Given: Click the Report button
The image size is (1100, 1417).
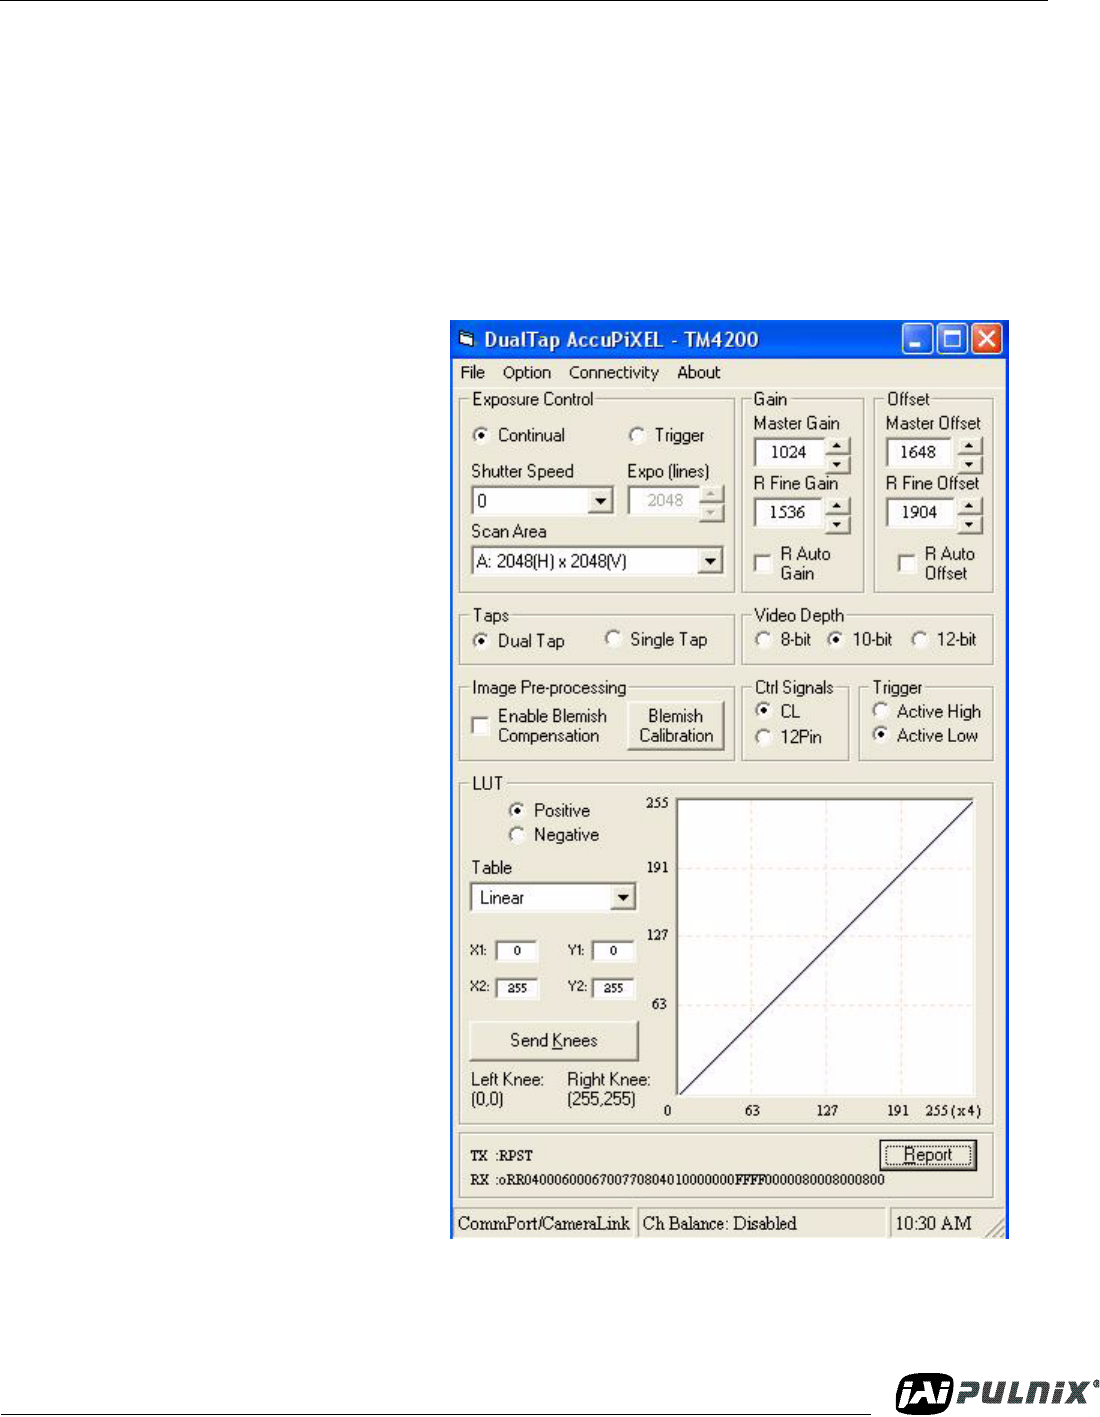Looking at the screenshot, I should coord(927,1155).
